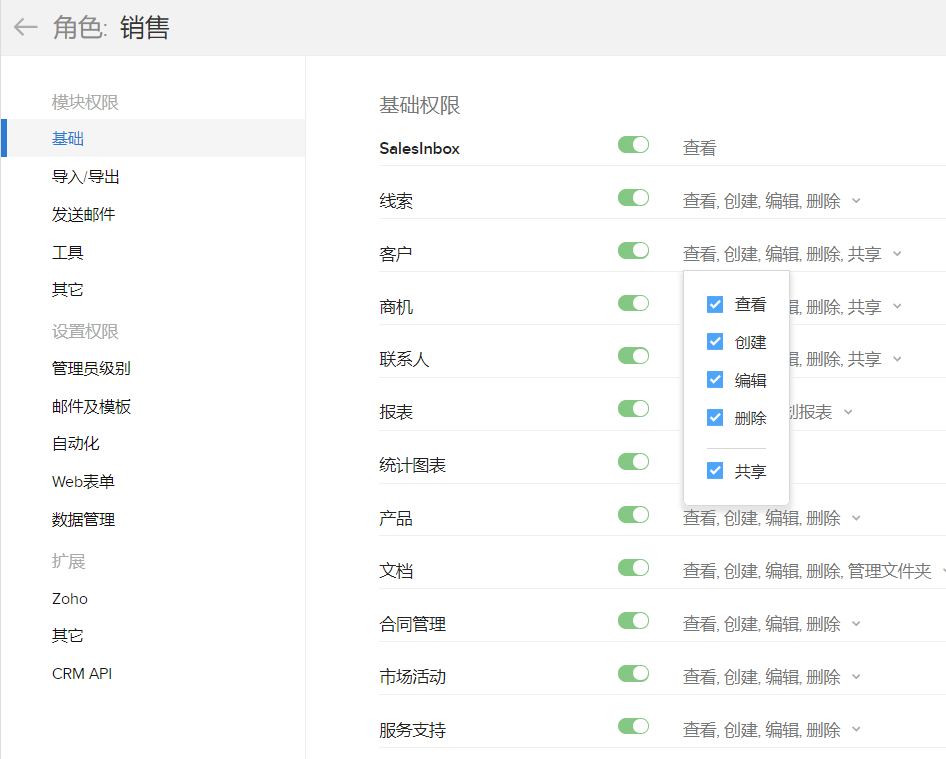Screen dimensions: 946x759
Task: Expand the 线索 permissions dropdown arrow
Action: click(x=856, y=201)
